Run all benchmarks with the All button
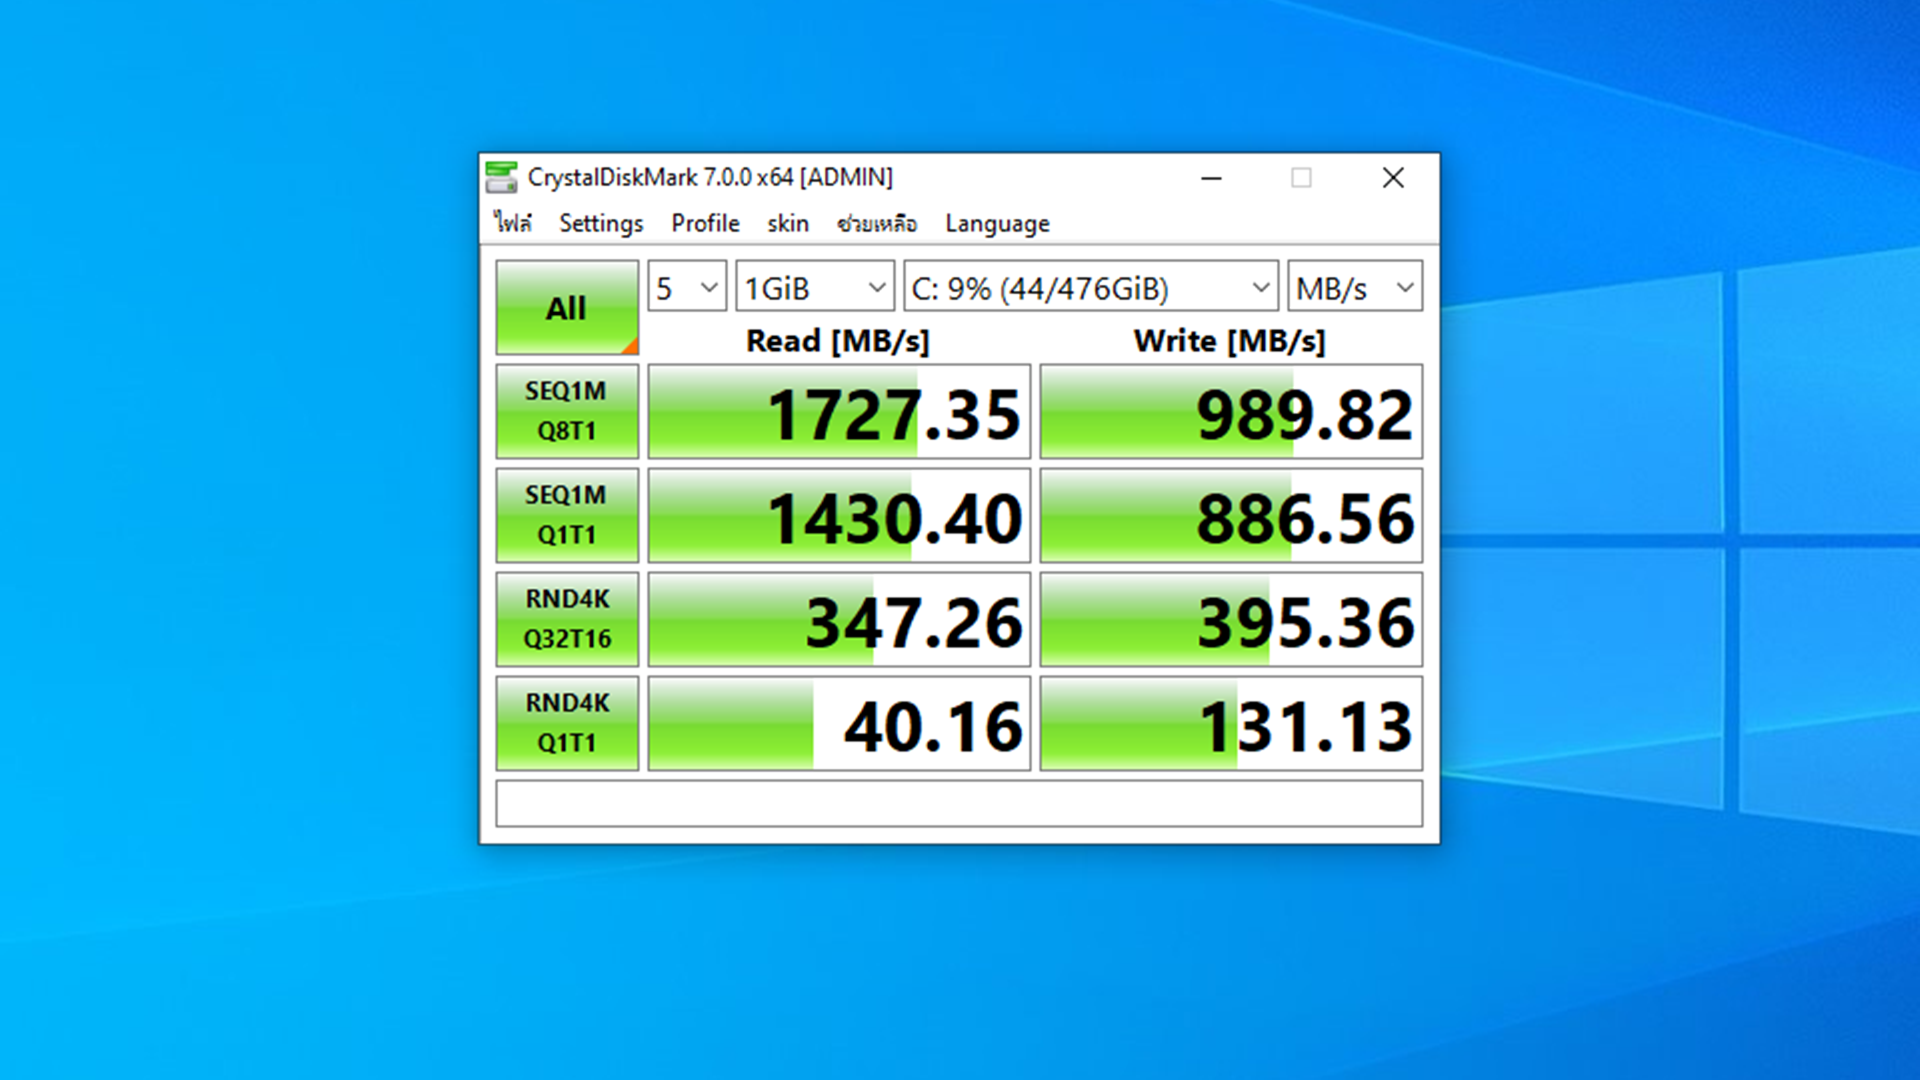This screenshot has height=1080, width=1920. pyautogui.click(x=567, y=308)
